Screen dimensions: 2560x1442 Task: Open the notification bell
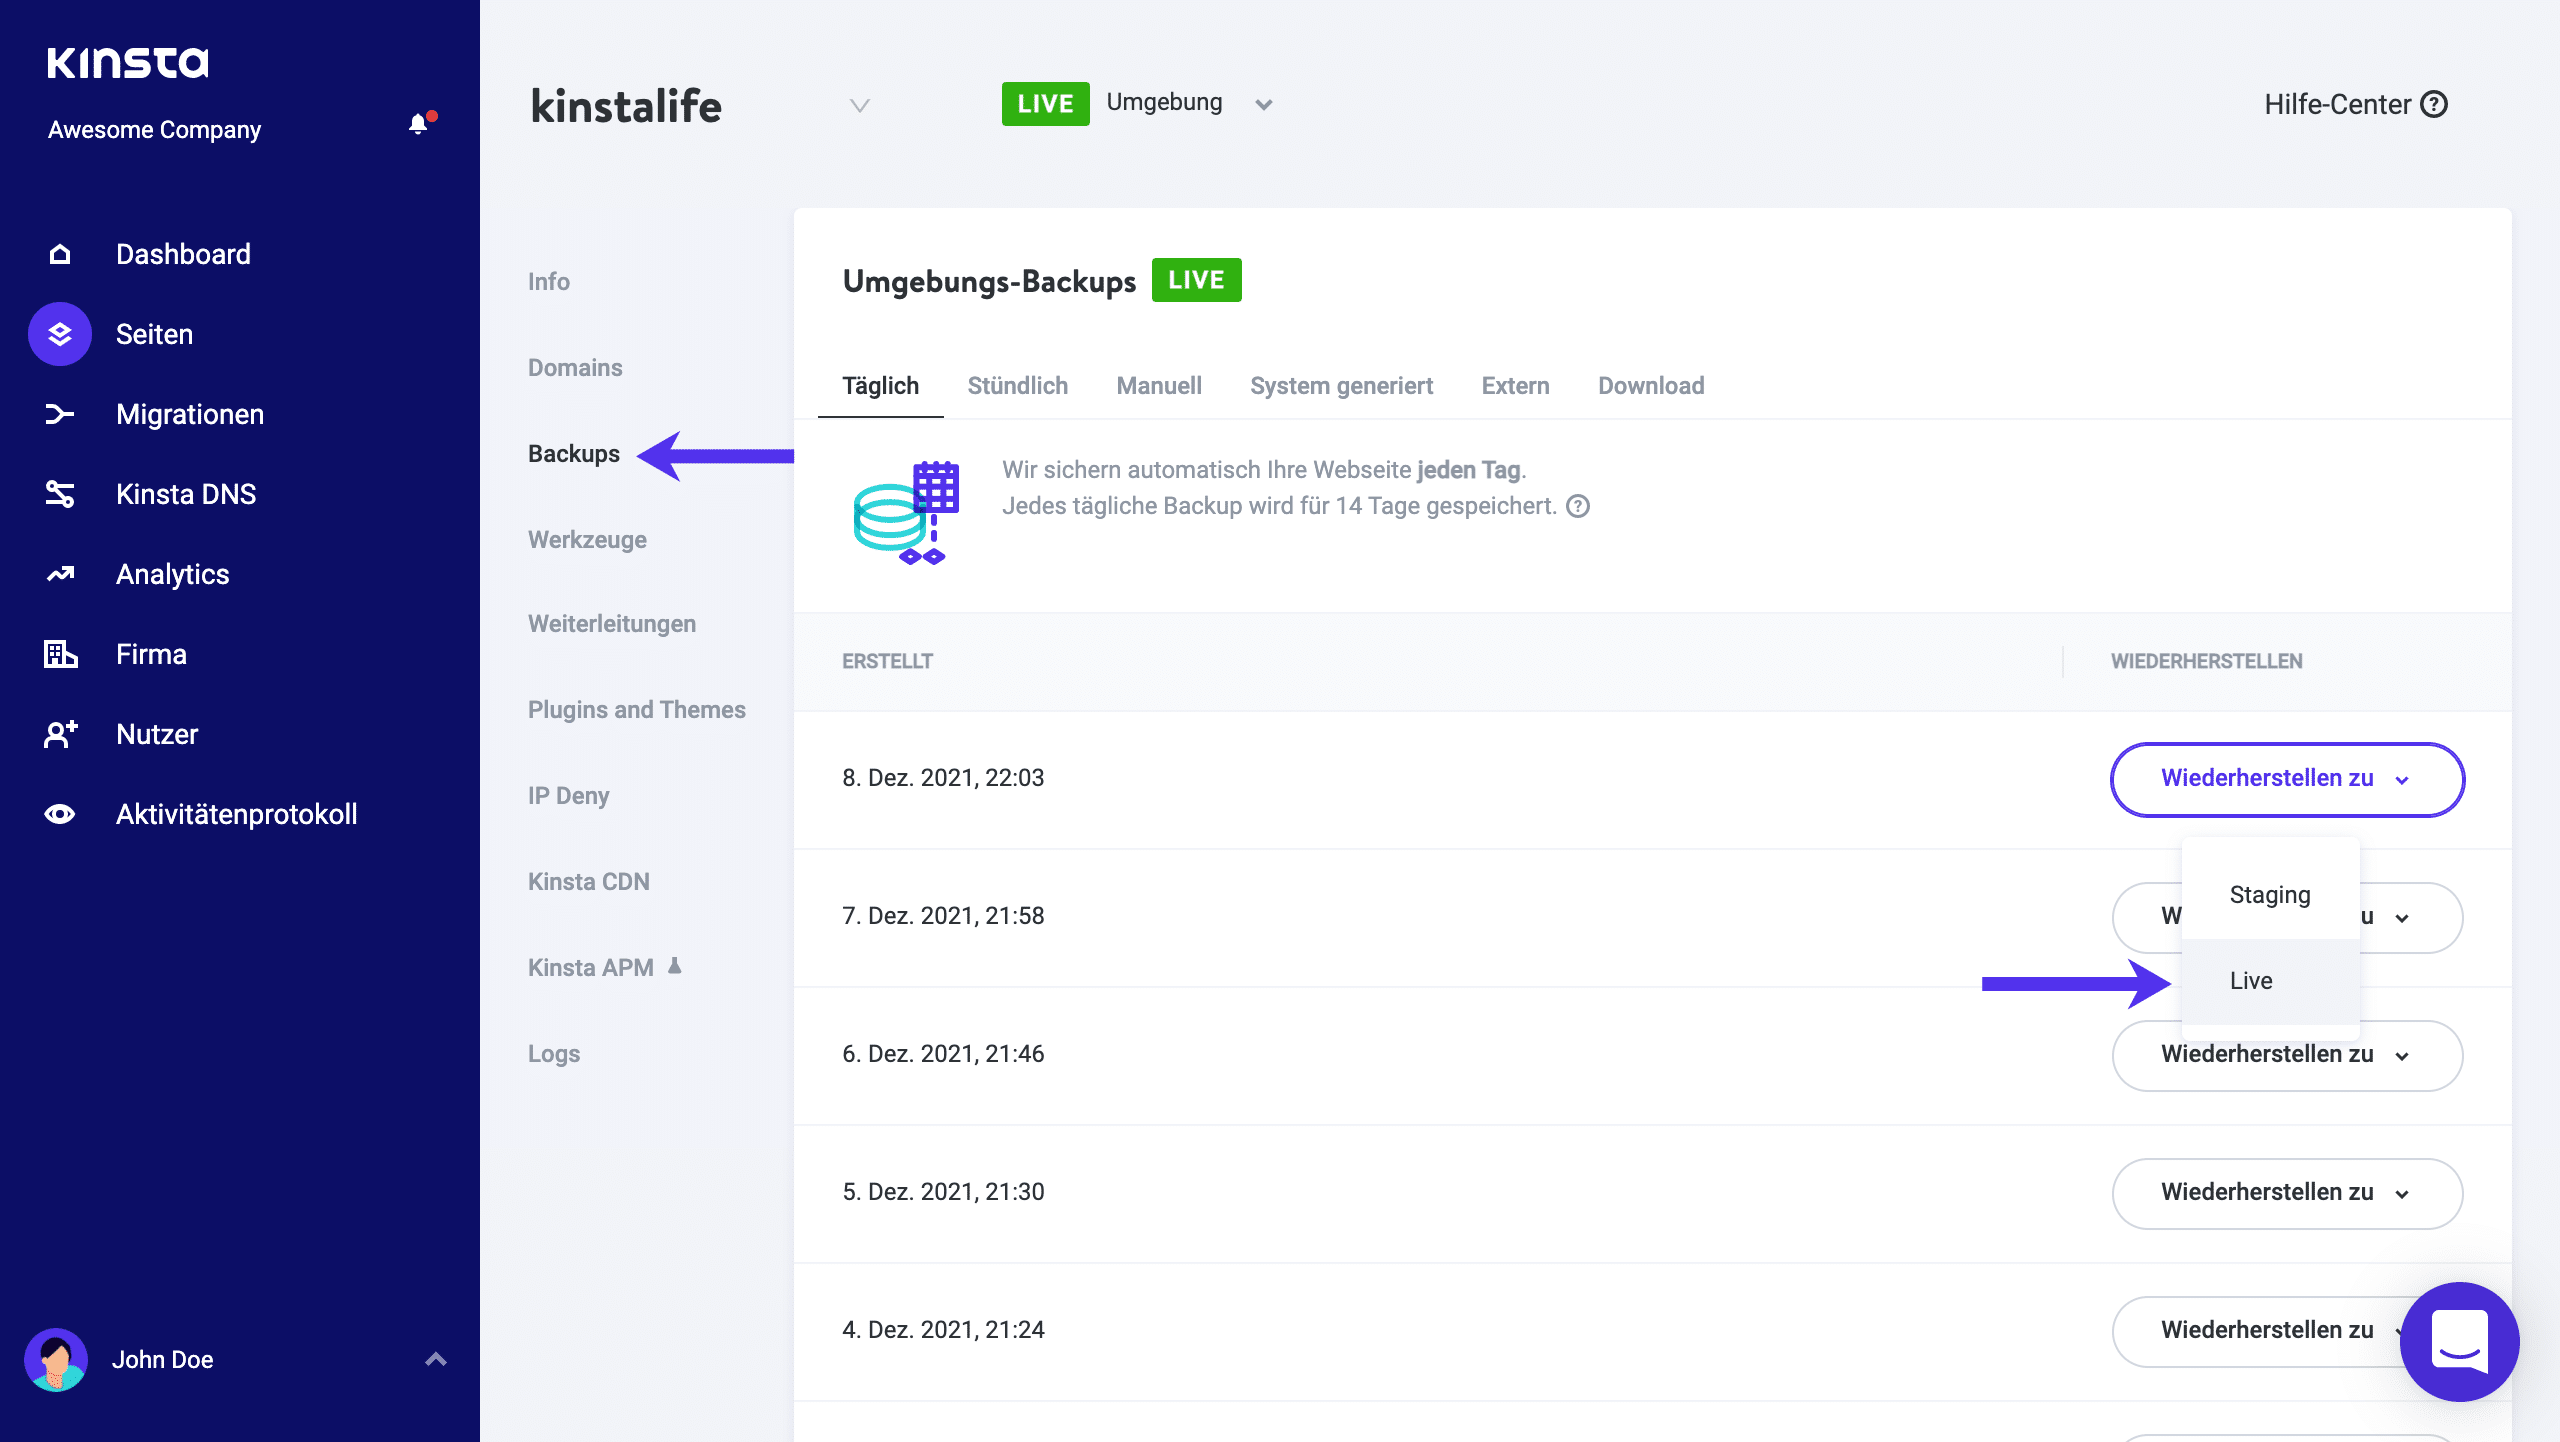(x=419, y=122)
